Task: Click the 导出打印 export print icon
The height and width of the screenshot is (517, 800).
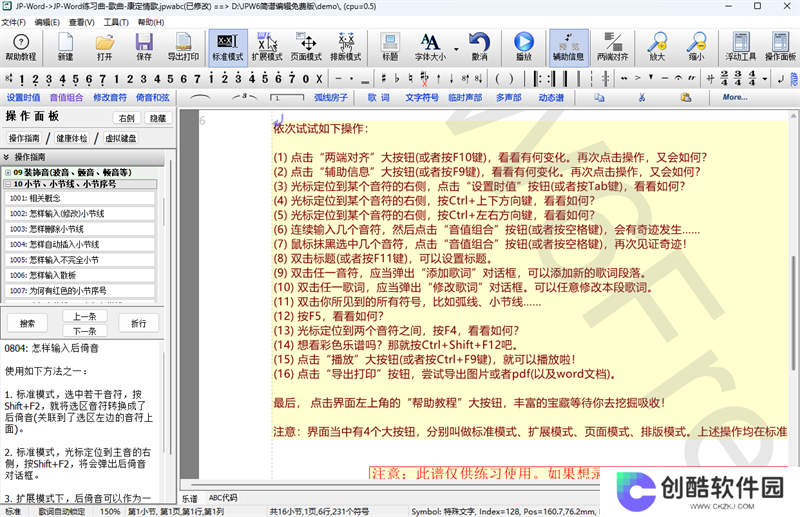Action: (x=183, y=47)
